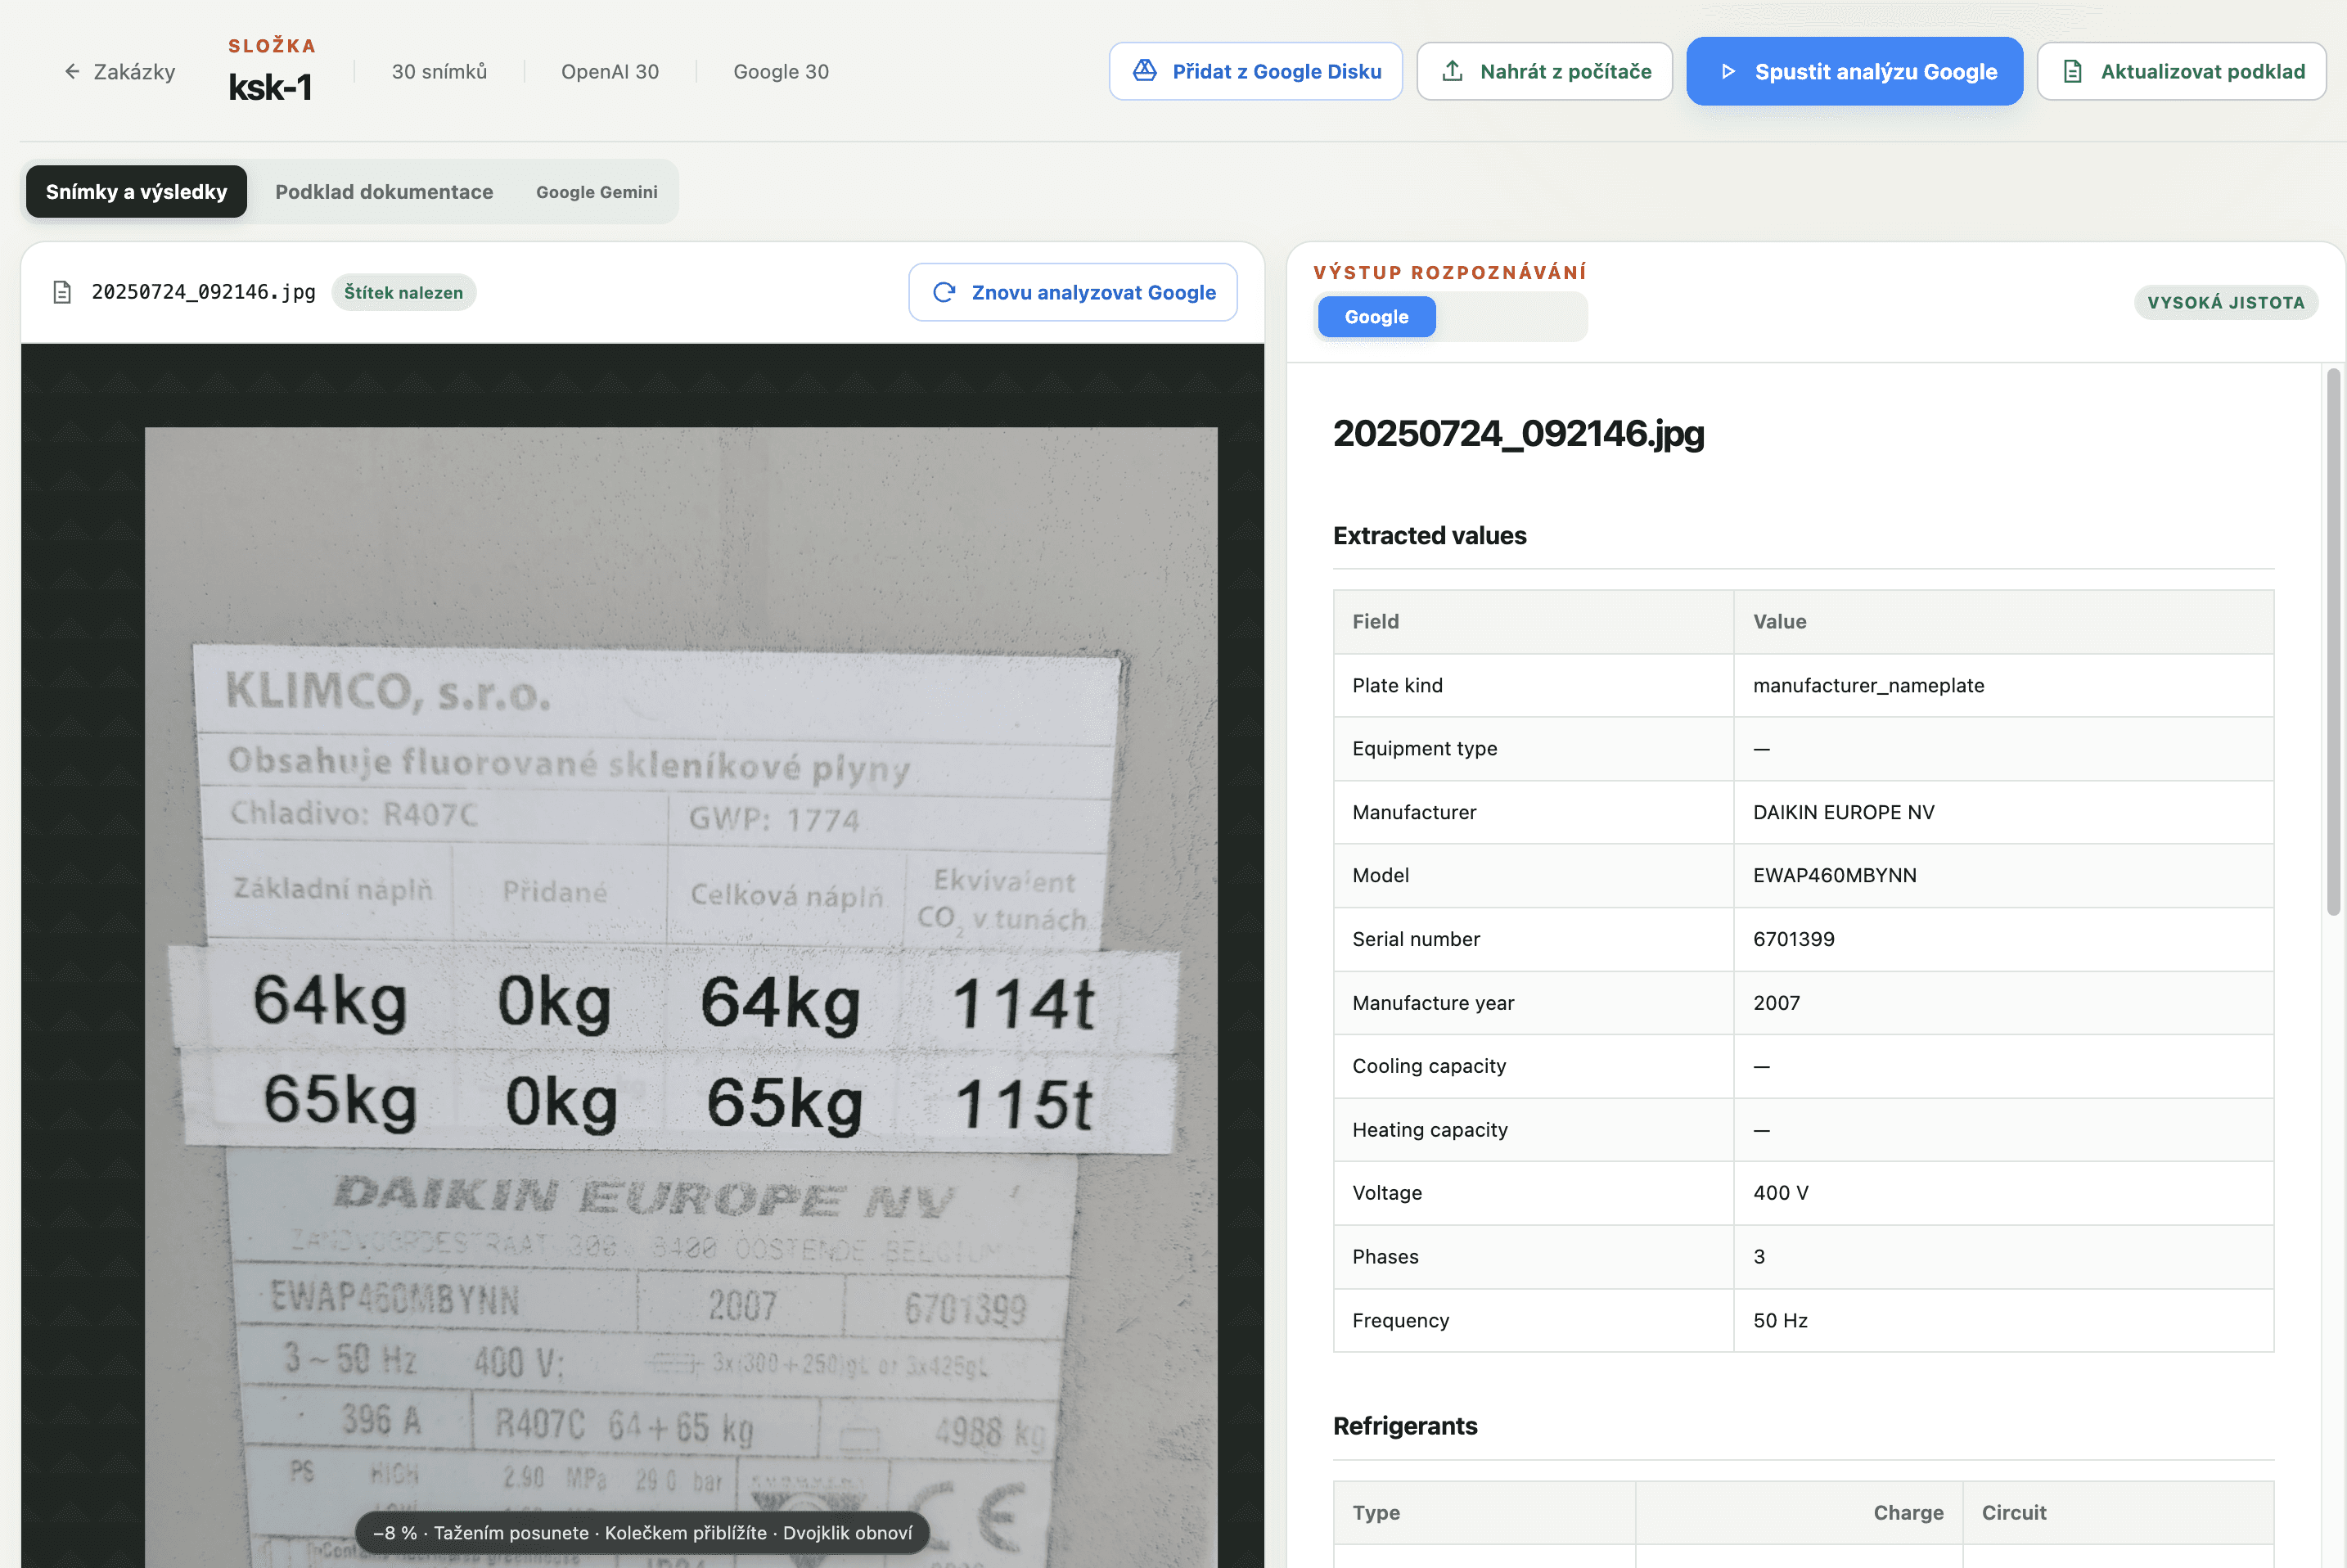Click serial number 6701399 value
The image size is (2347, 1568).
coord(1793,939)
